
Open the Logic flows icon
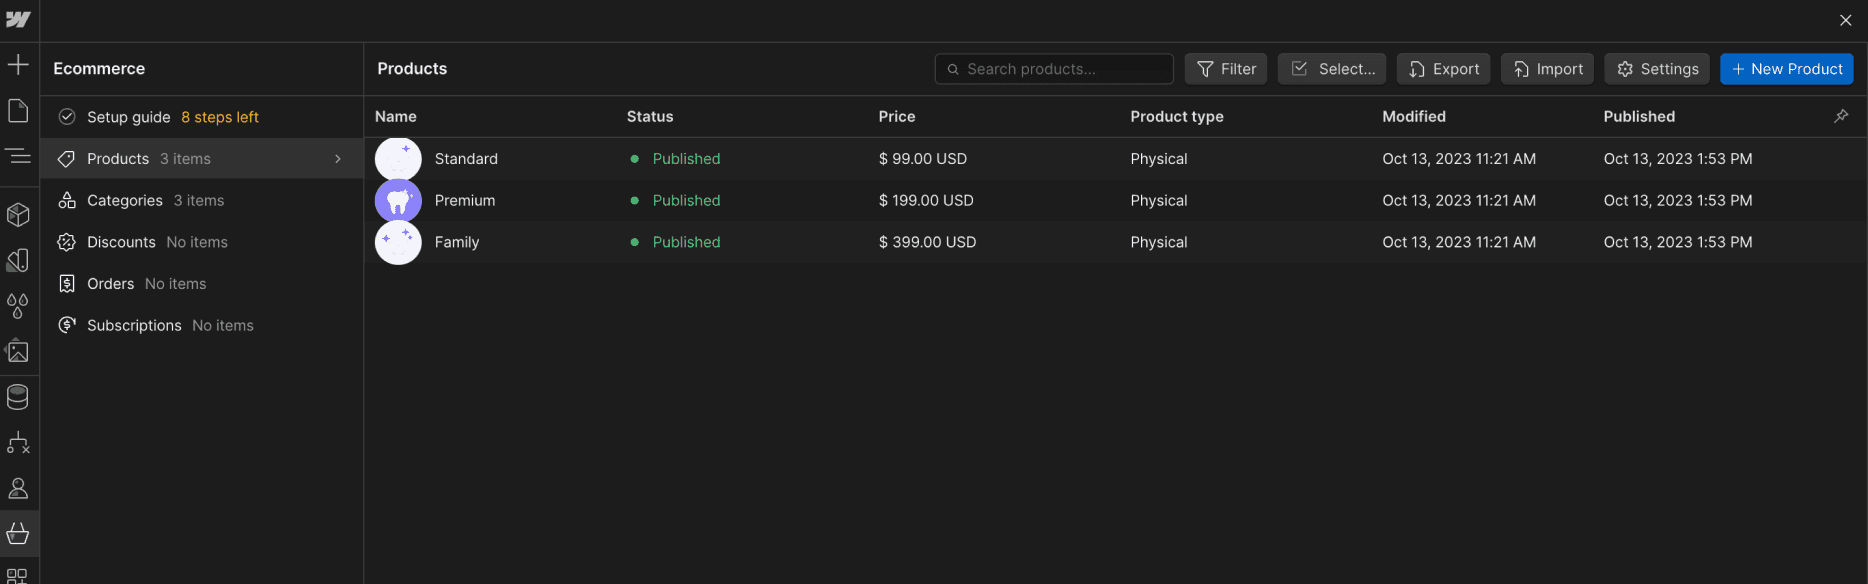pos(18,443)
